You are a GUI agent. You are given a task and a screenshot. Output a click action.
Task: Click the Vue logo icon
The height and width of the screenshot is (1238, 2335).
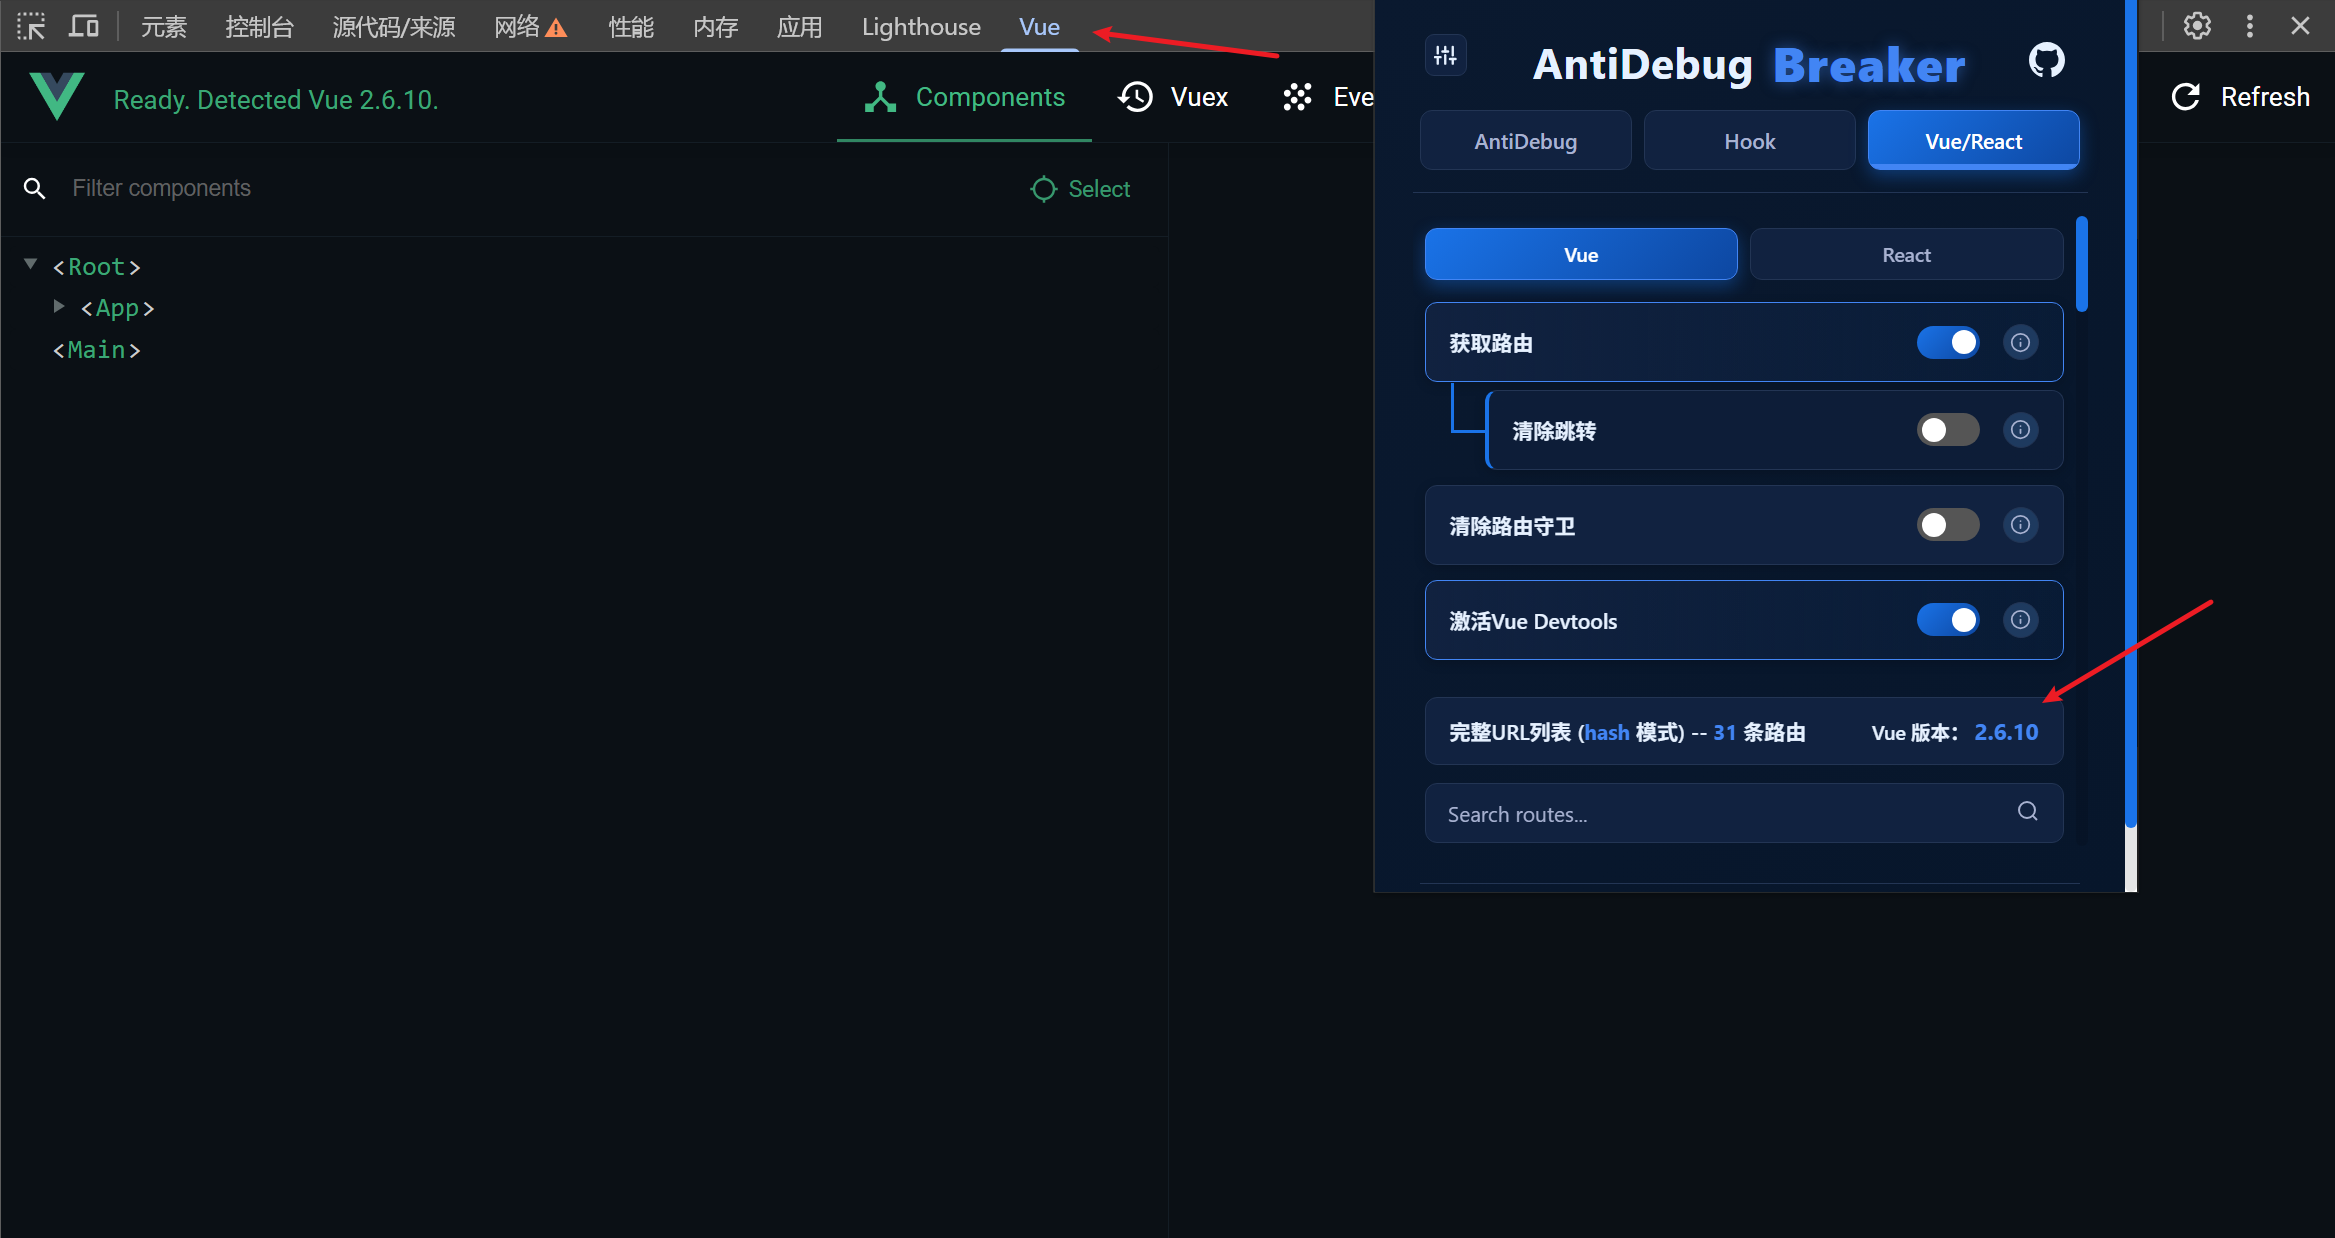tap(57, 97)
